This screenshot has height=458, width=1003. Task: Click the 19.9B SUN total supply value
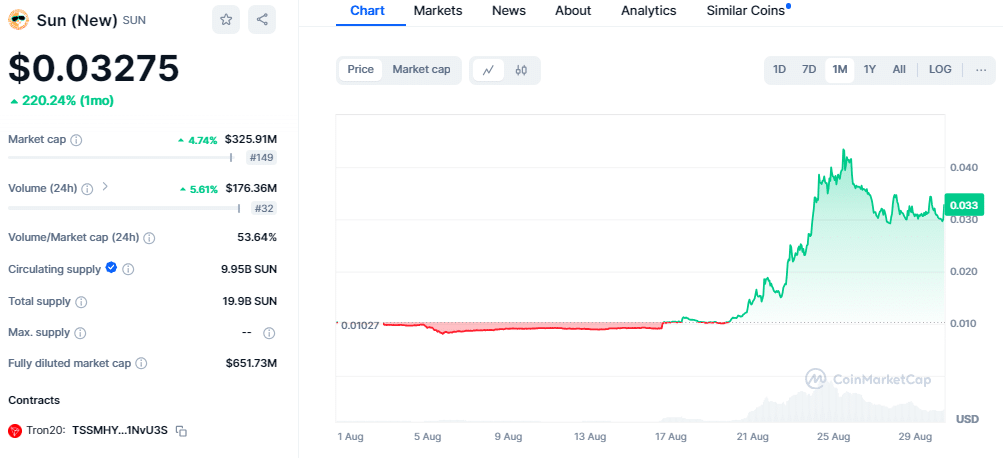pos(251,301)
